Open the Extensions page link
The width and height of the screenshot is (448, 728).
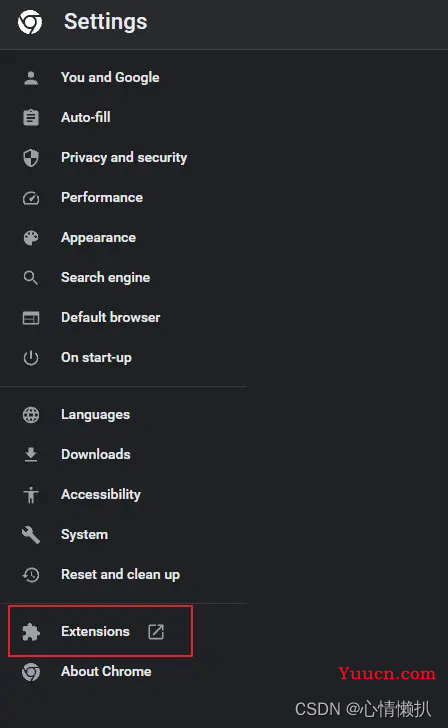(100, 631)
